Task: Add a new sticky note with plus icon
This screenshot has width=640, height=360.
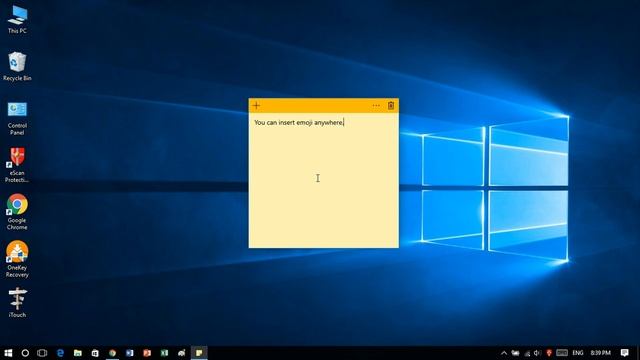Action: tap(256, 106)
